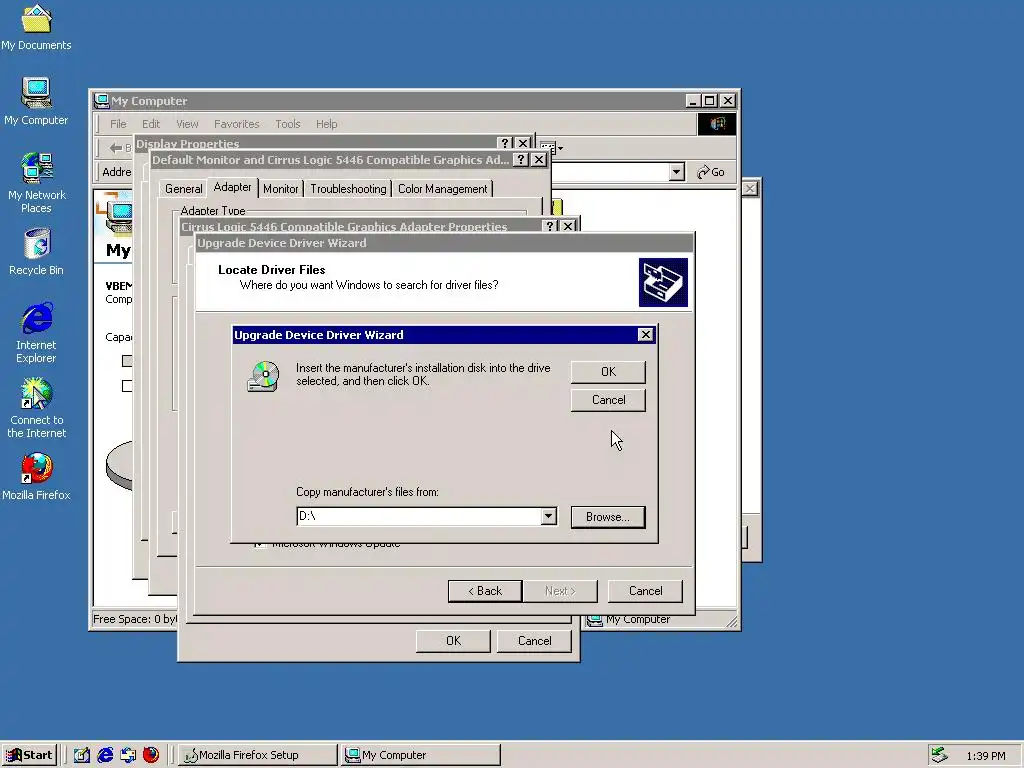Click help button on Display Properties title
Screen dimensions: 1024x768
tap(505, 143)
